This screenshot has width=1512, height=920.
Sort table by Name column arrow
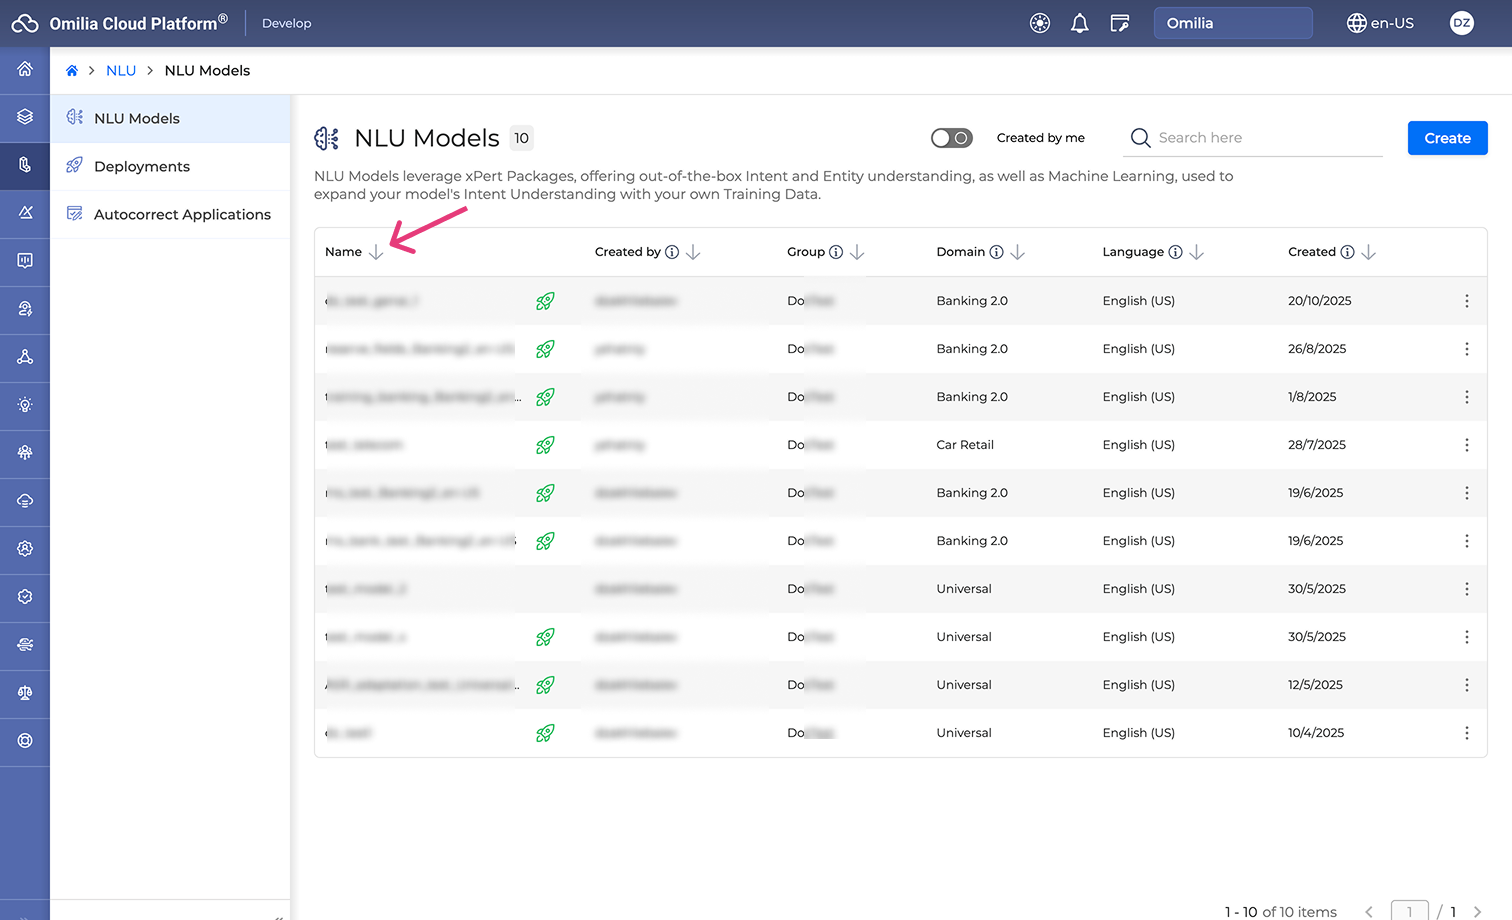coord(376,252)
